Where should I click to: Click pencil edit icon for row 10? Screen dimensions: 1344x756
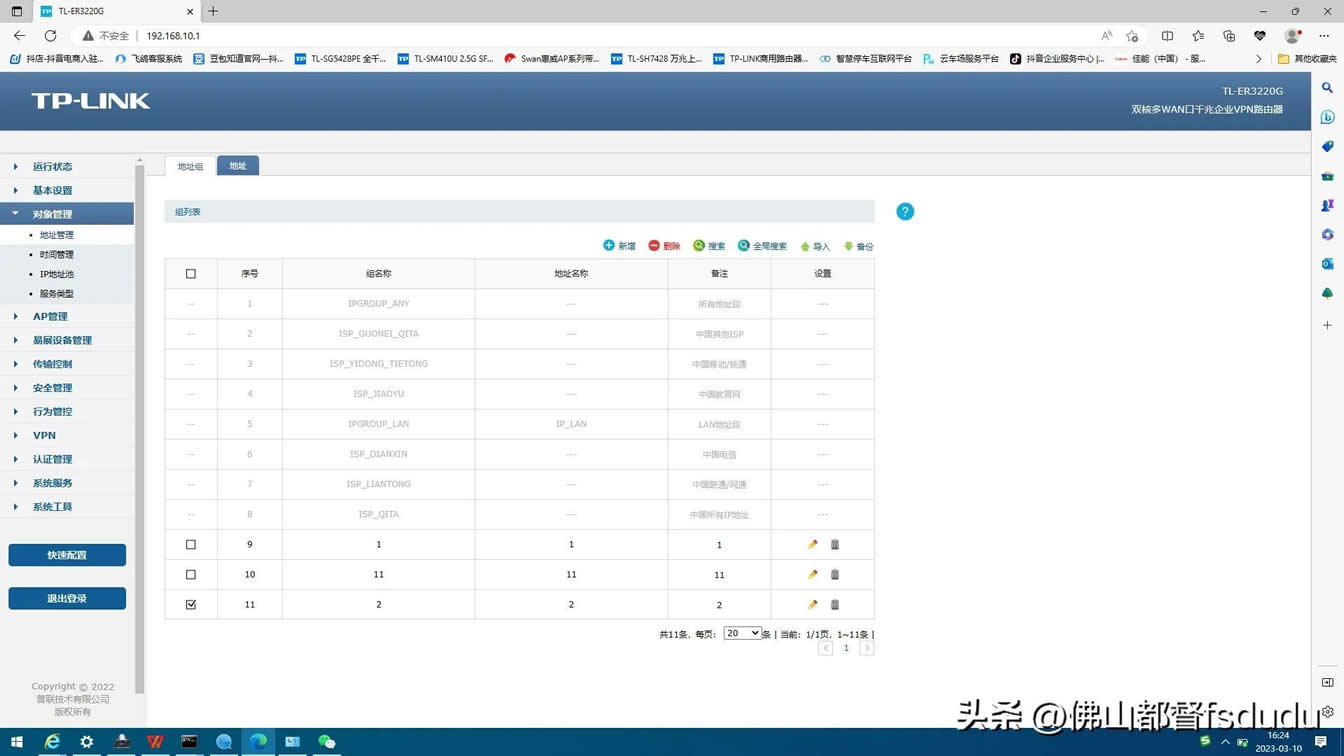click(x=812, y=575)
